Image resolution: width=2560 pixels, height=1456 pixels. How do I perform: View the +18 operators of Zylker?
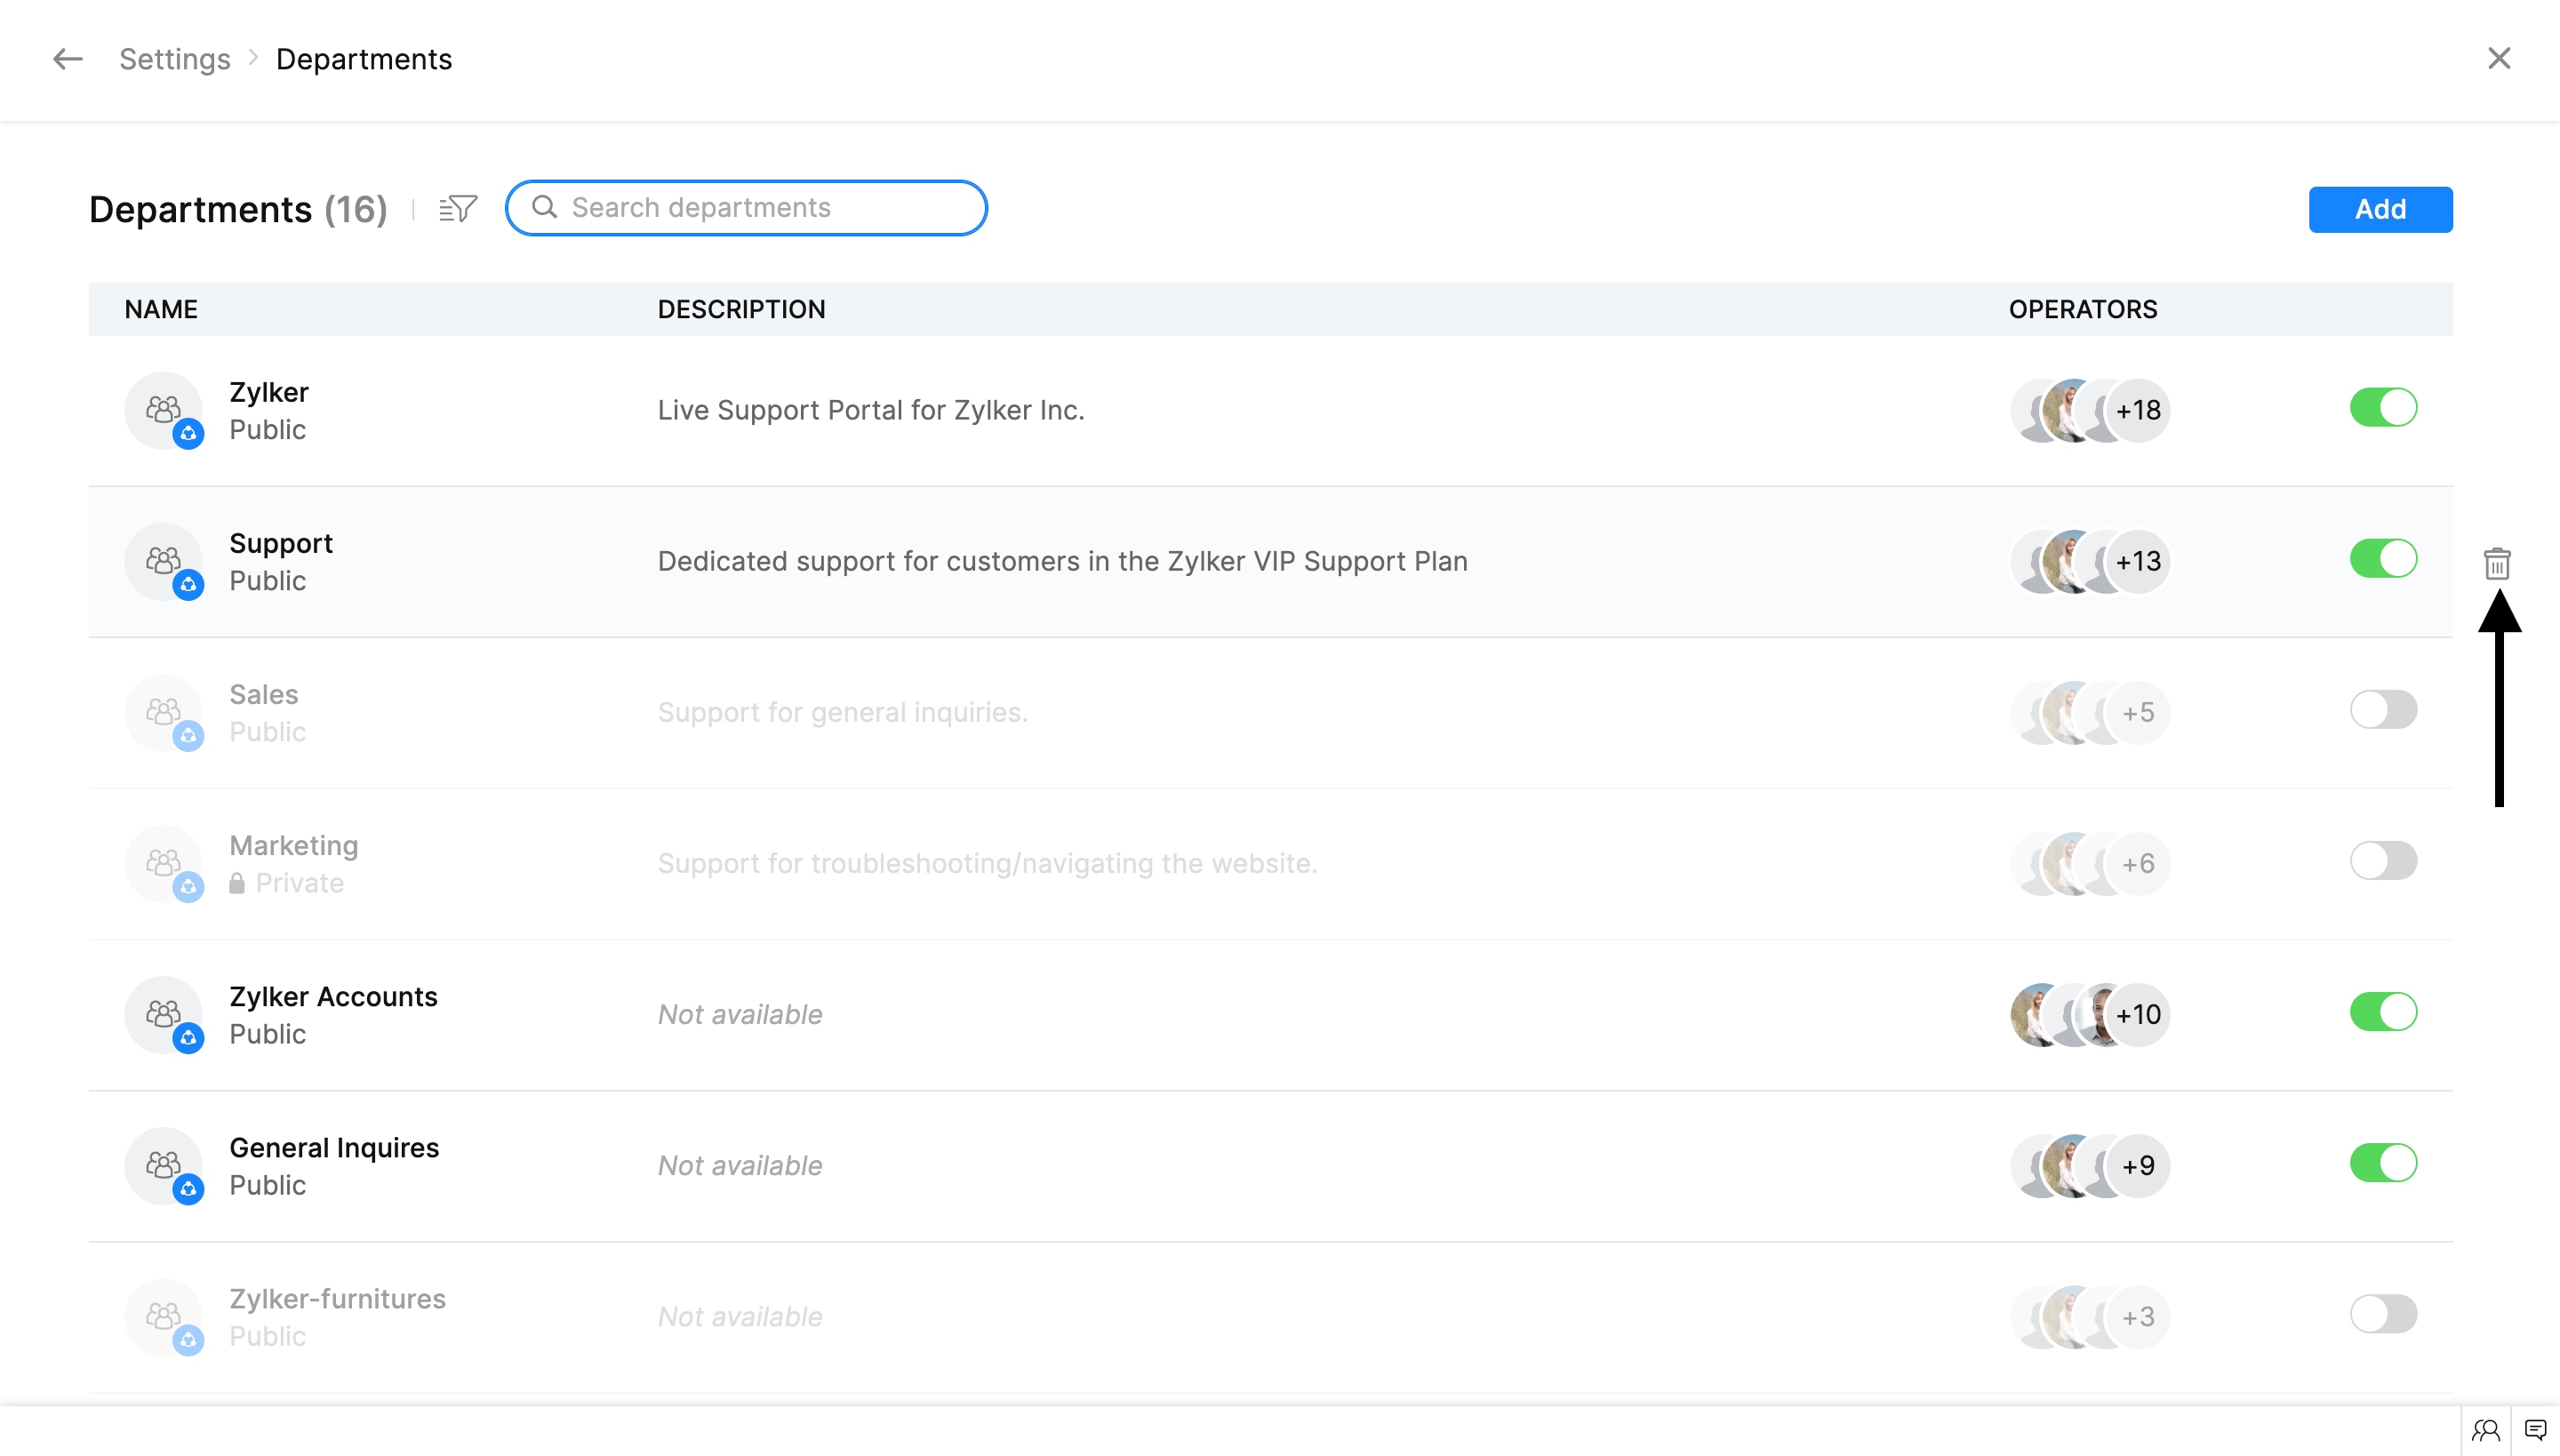(x=2137, y=410)
